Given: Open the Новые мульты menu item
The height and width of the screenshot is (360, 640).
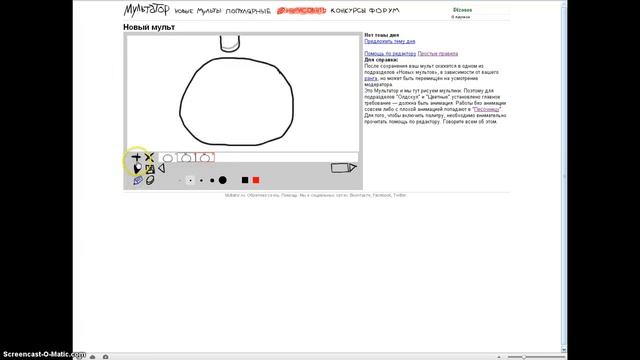Looking at the screenshot, I should (x=198, y=11).
